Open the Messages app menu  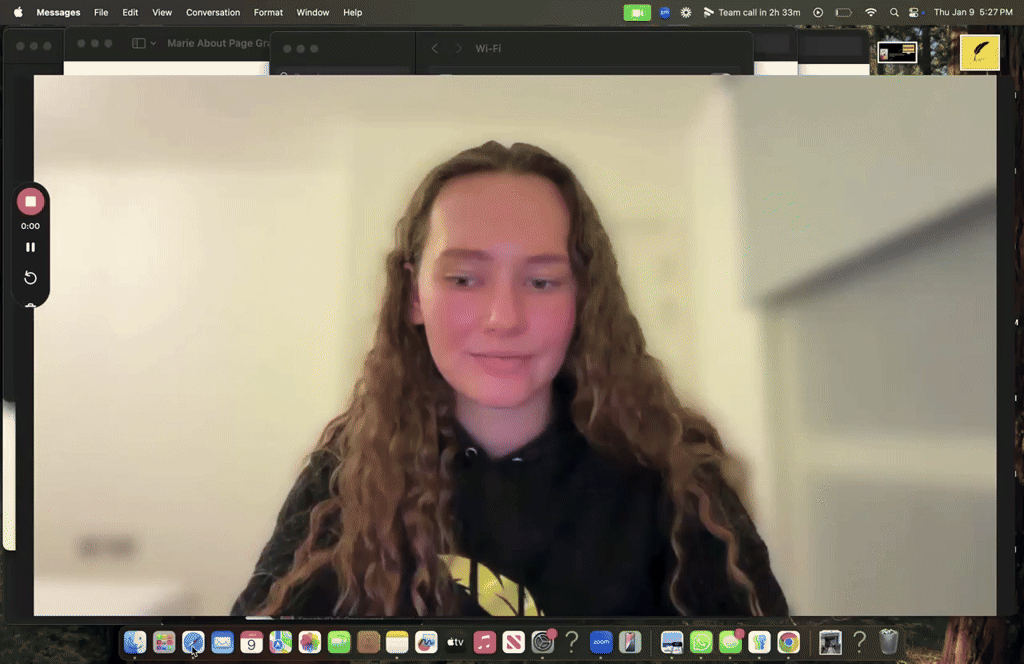point(58,12)
